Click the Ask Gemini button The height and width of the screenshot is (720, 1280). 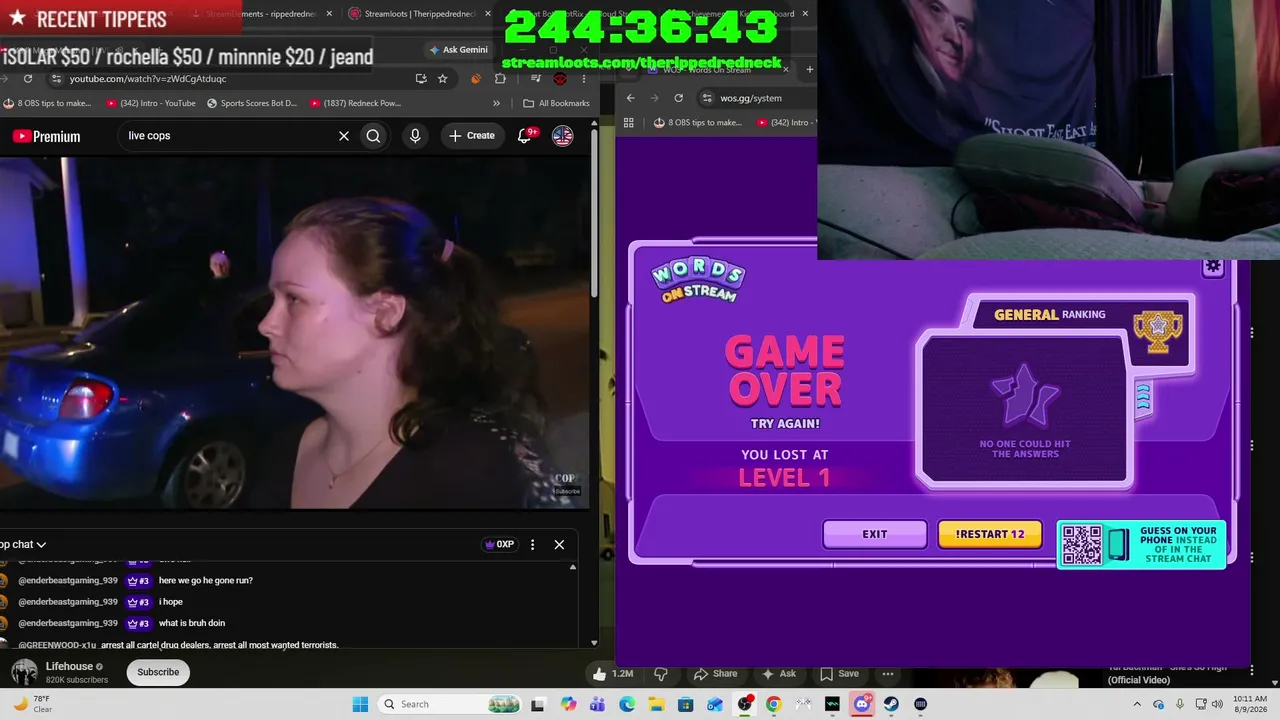[x=458, y=50]
